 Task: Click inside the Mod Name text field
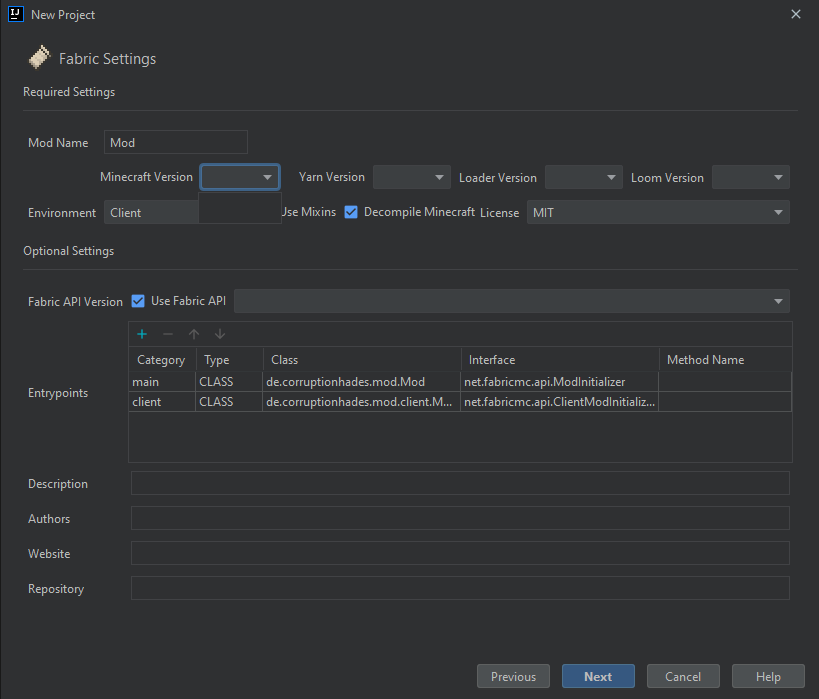pos(175,142)
